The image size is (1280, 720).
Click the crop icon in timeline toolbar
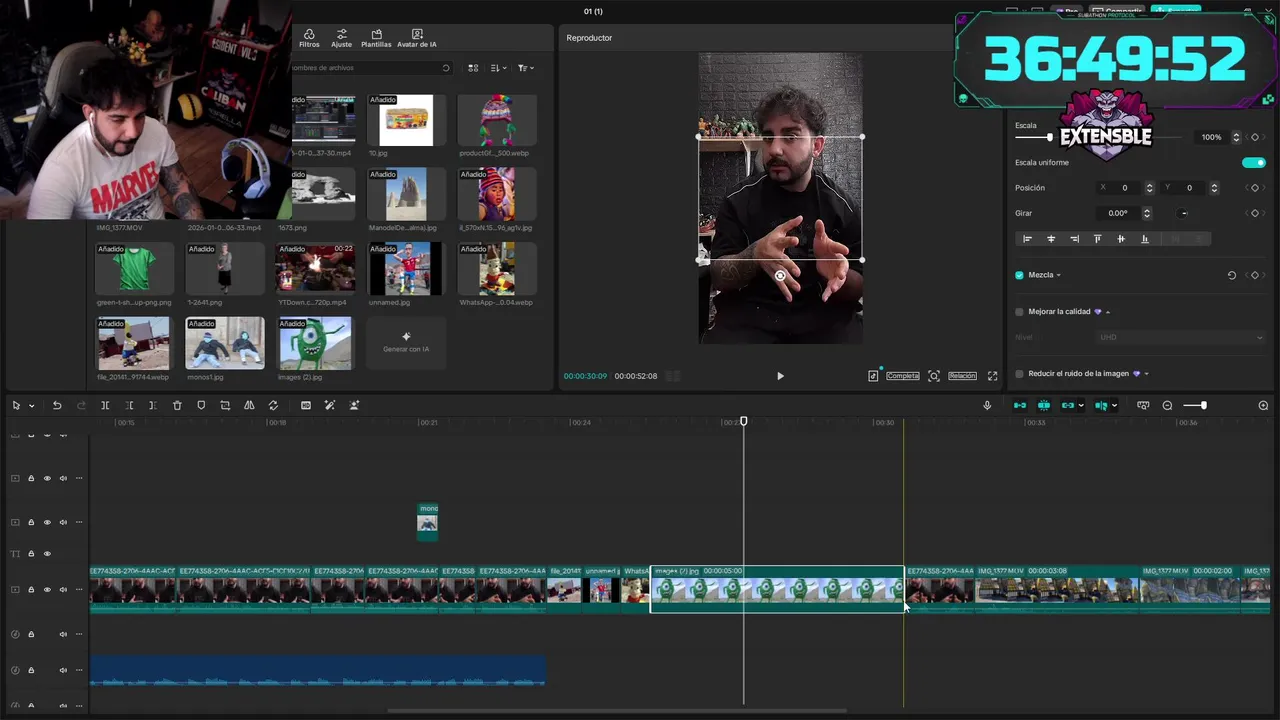(225, 405)
